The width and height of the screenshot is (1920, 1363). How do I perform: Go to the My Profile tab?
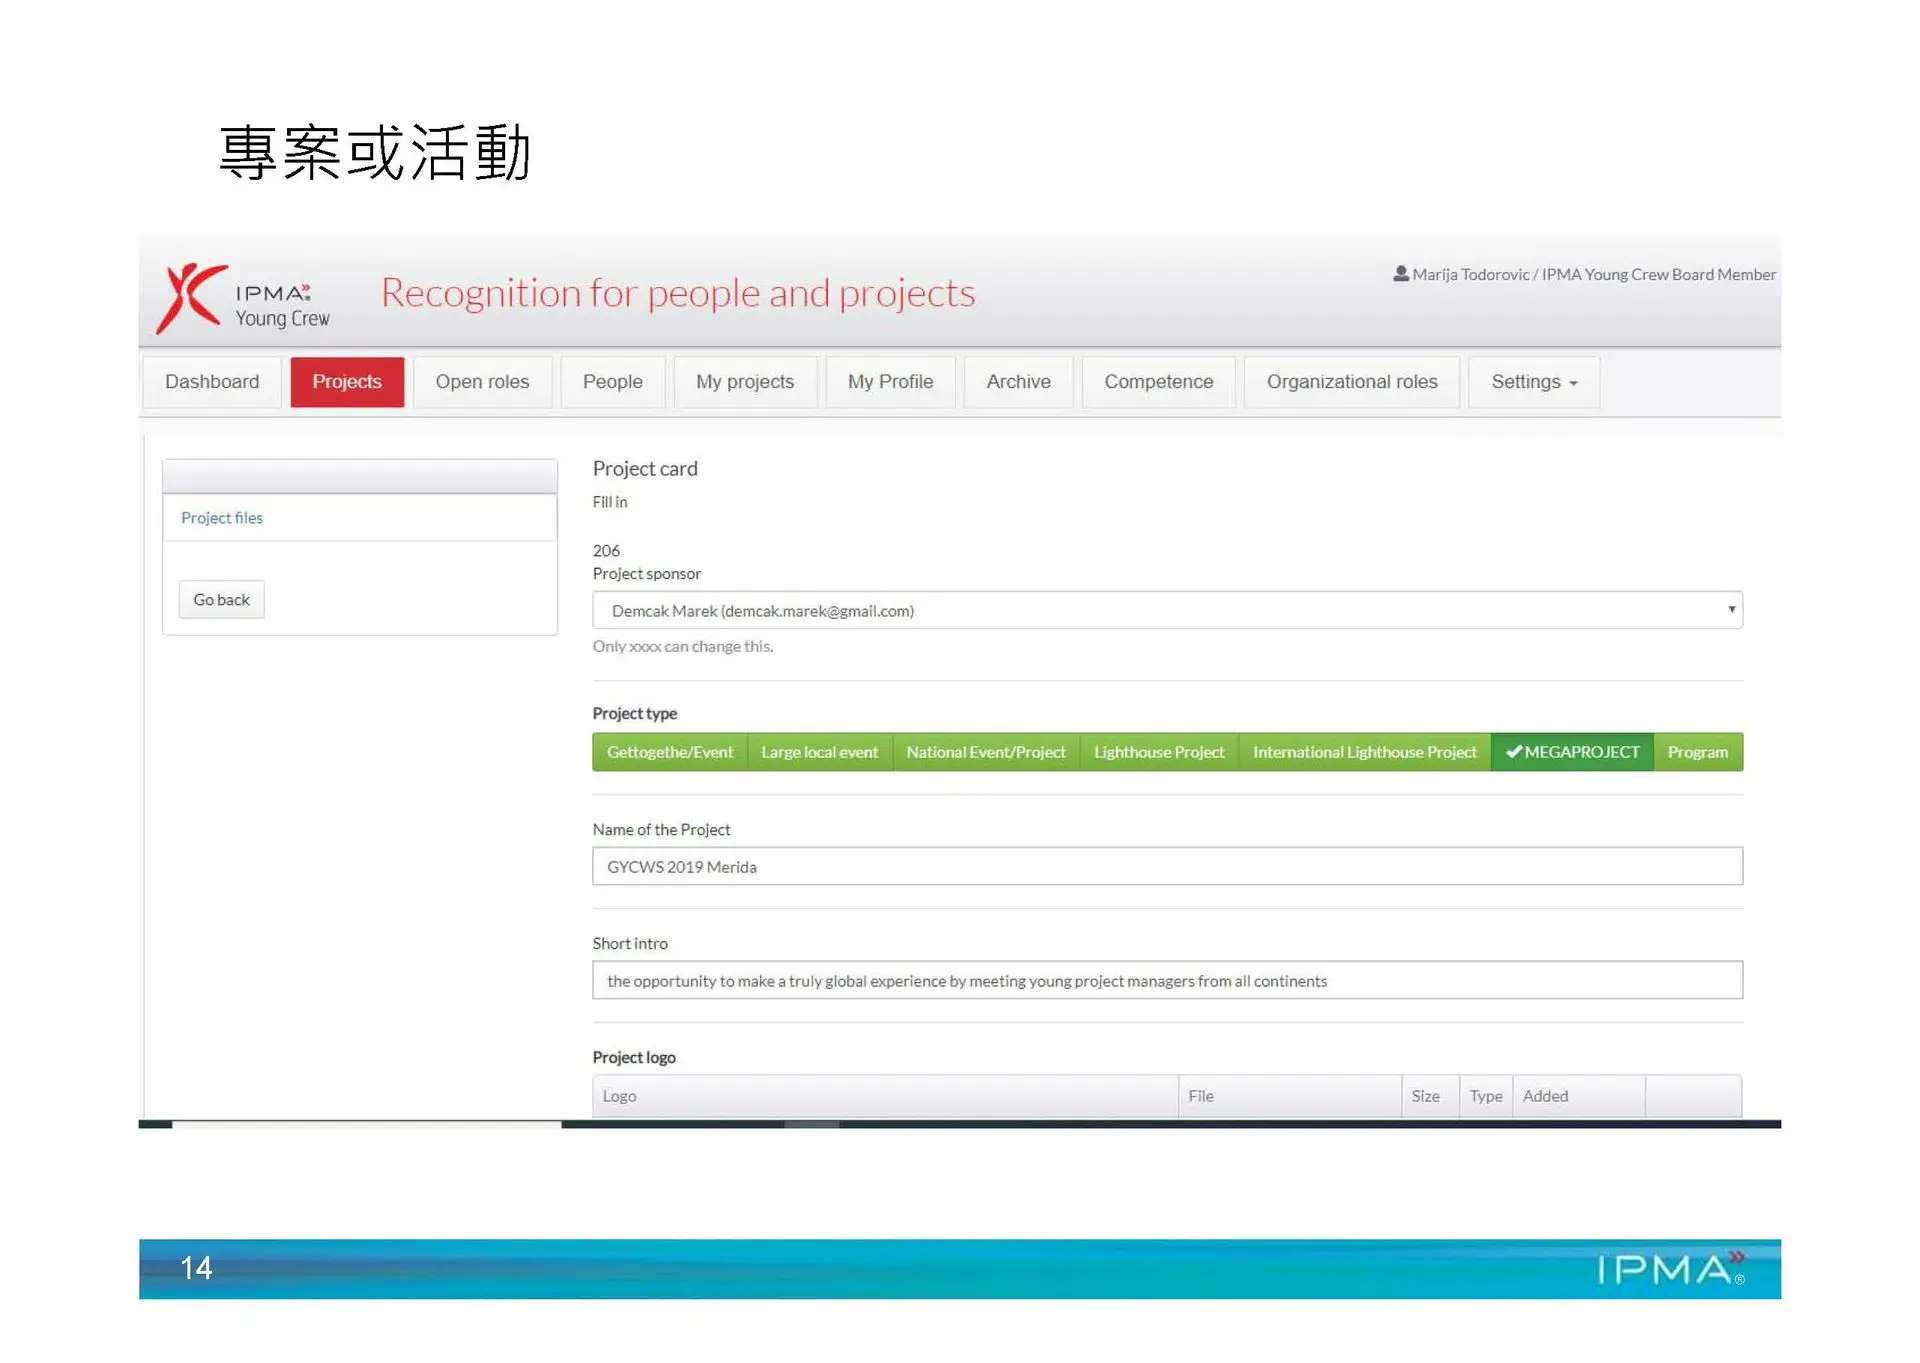tap(890, 382)
